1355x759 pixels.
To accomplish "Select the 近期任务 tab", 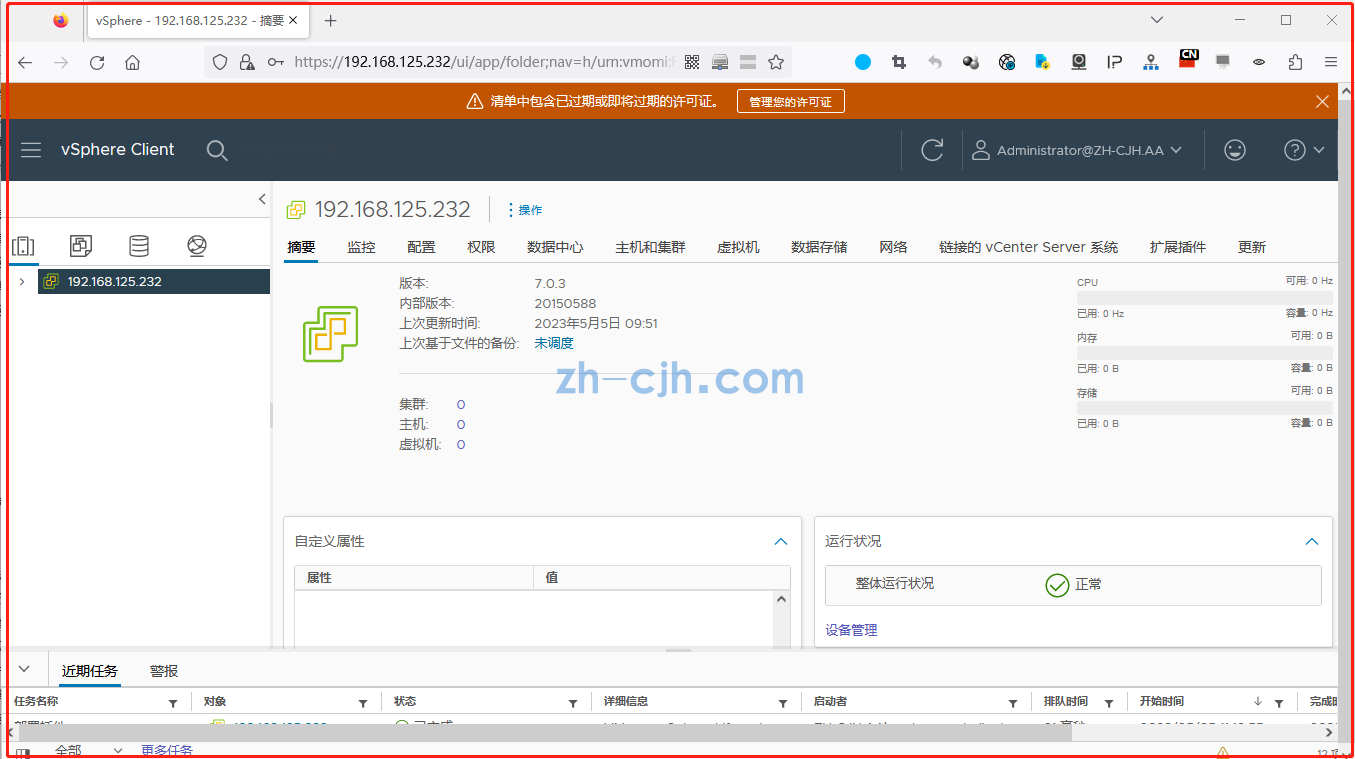I will pos(89,671).
